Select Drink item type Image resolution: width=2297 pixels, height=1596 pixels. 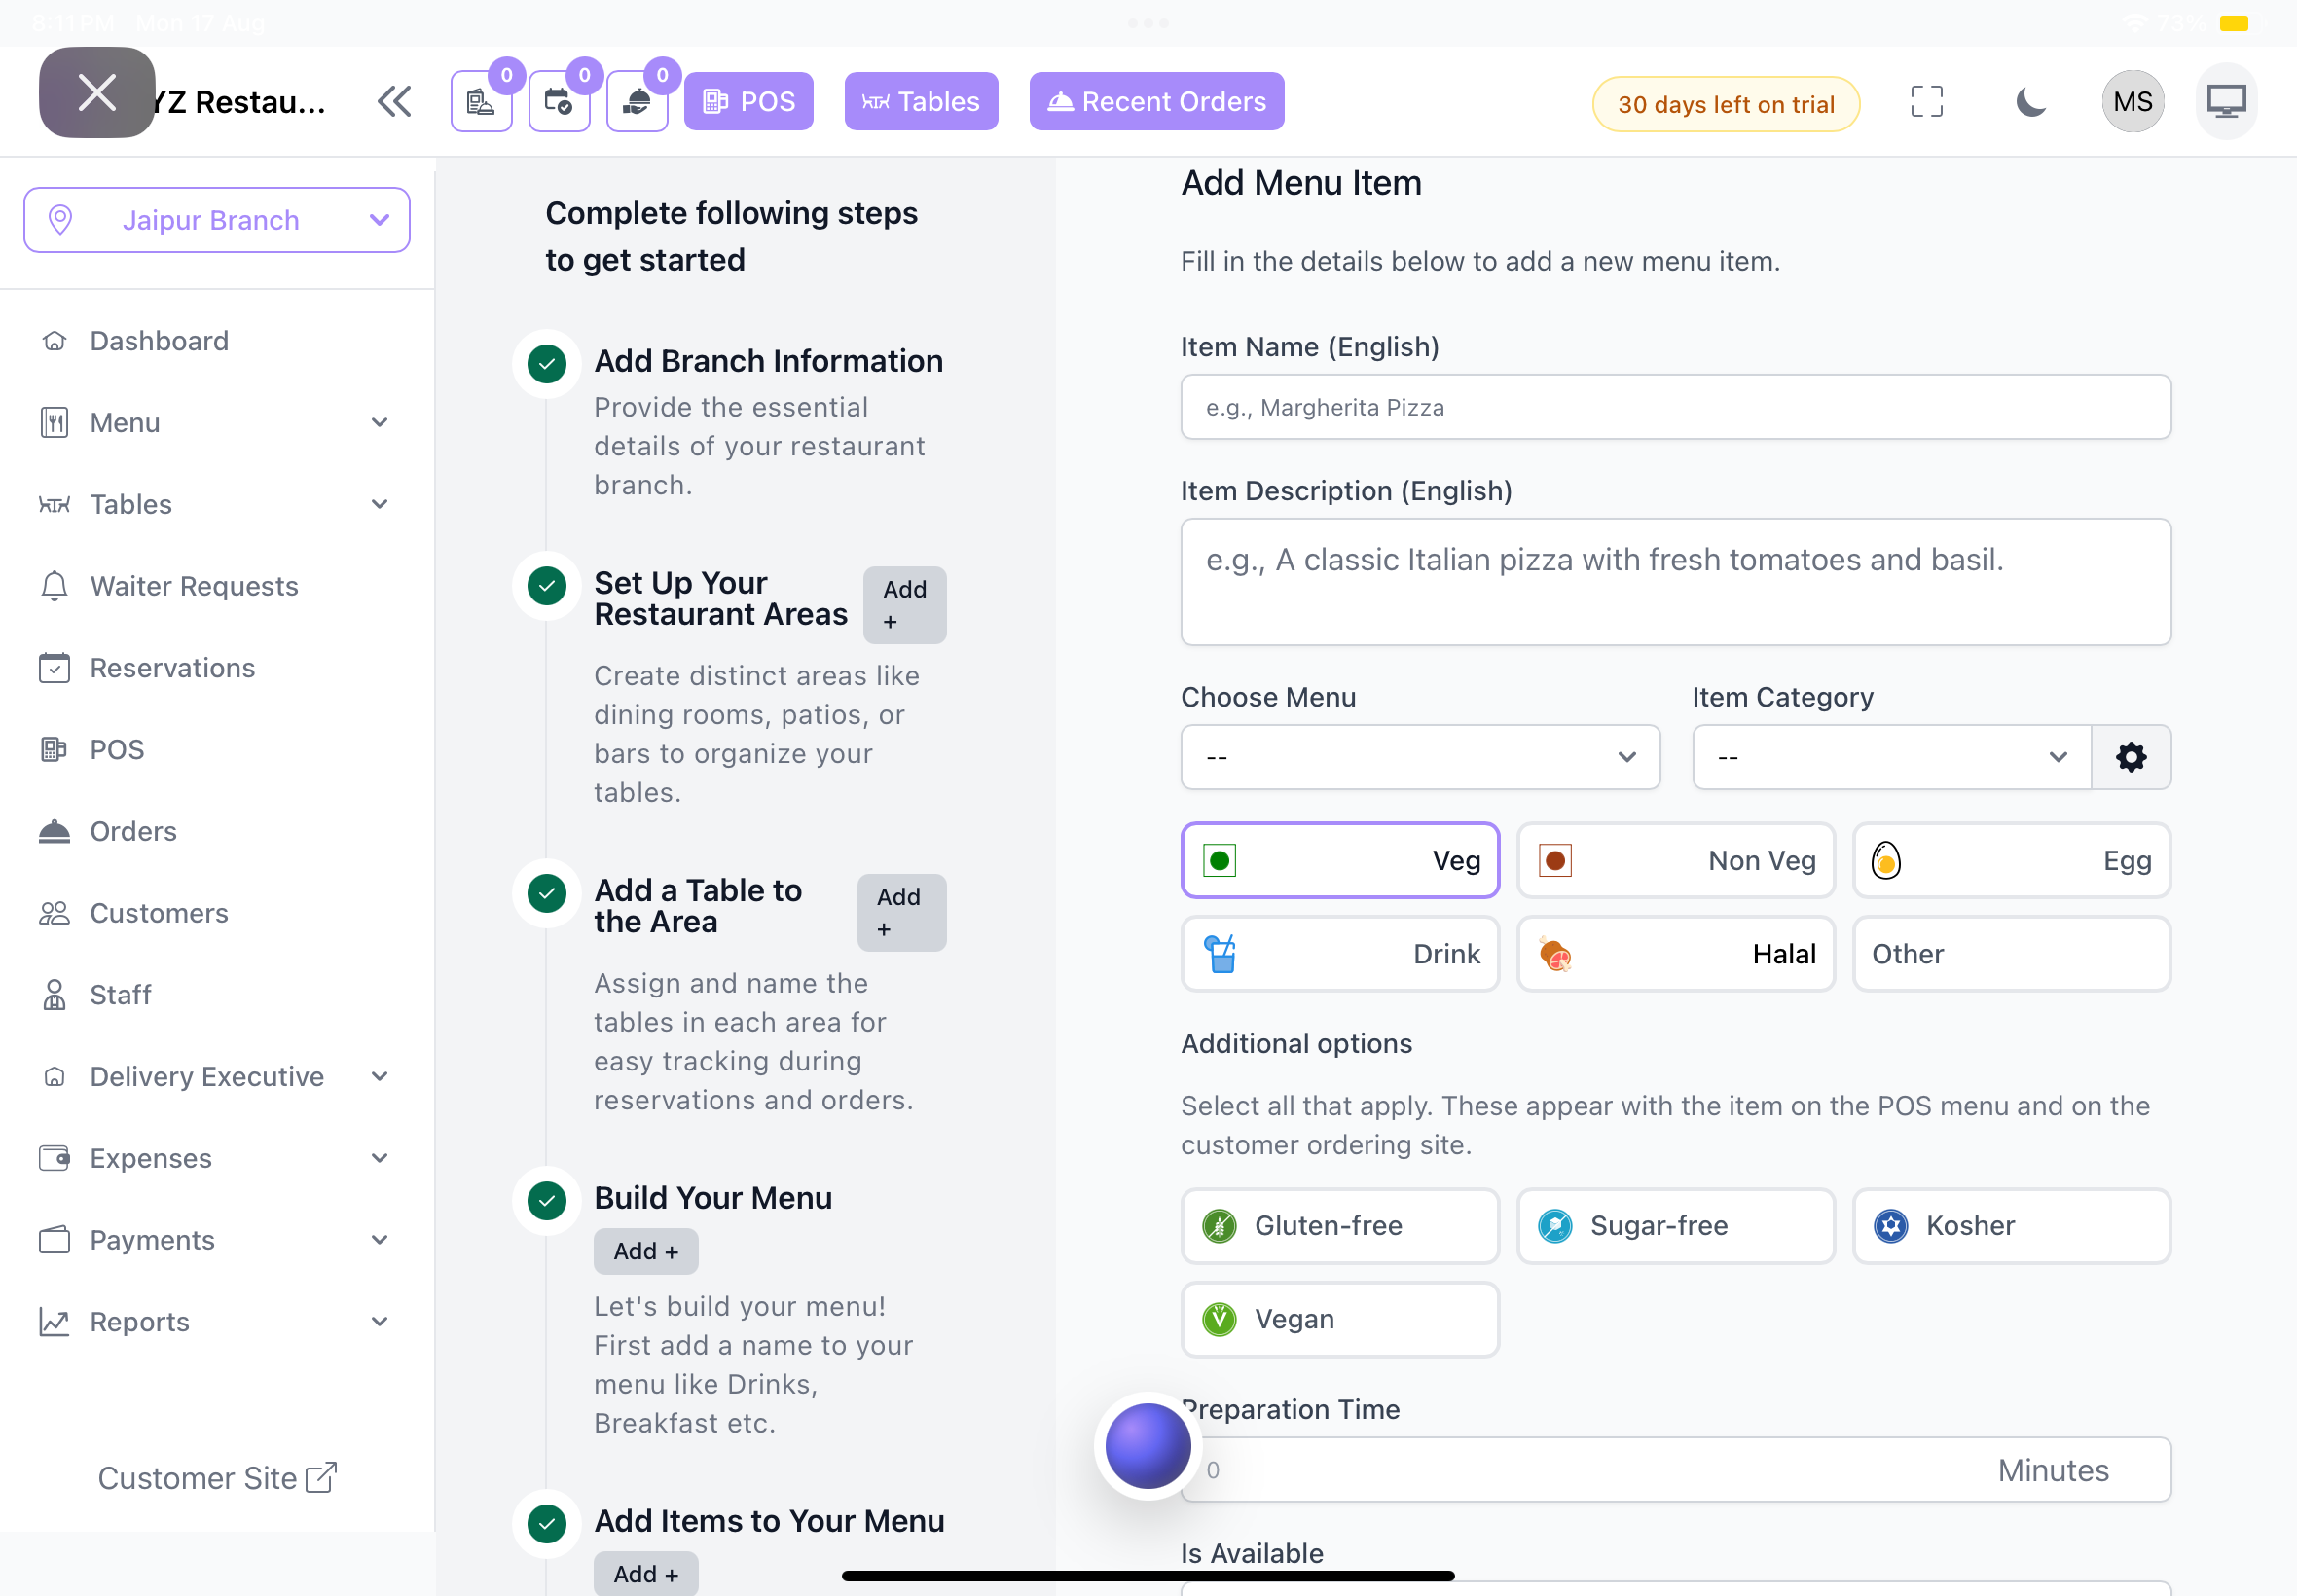pyautogui.click(x=1340, y=954)
